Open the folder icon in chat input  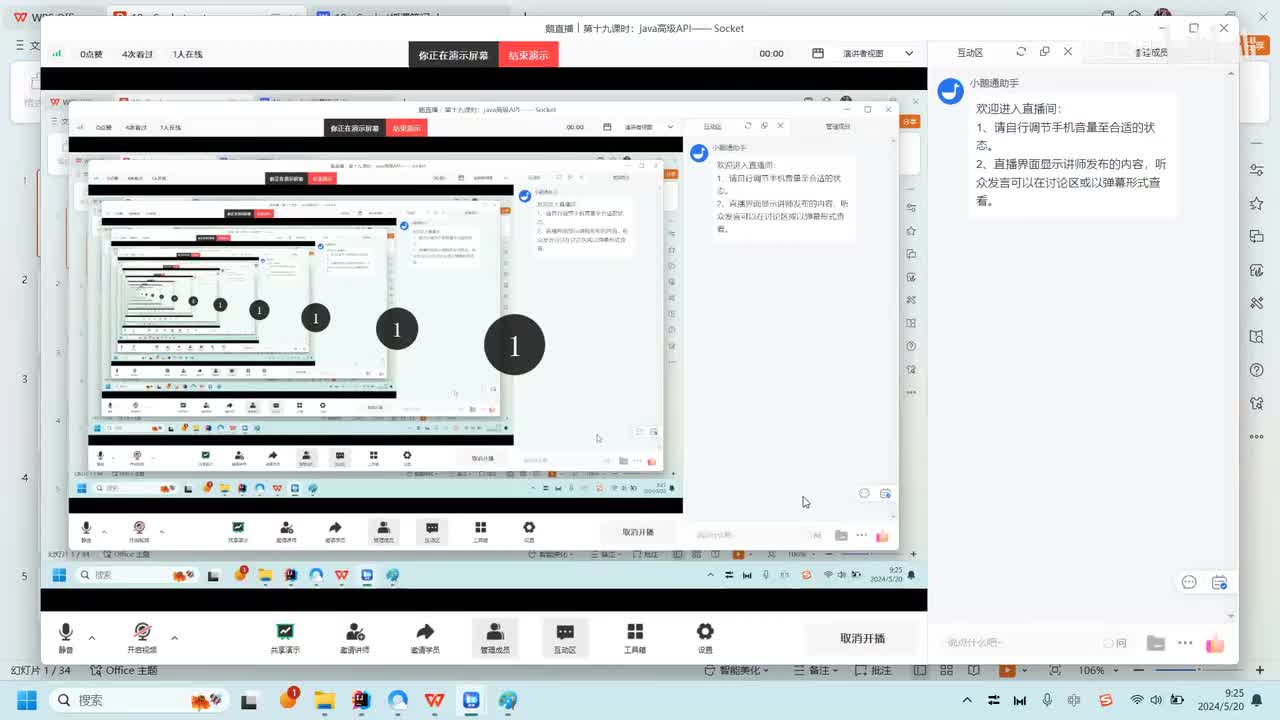click(1156, 643)
